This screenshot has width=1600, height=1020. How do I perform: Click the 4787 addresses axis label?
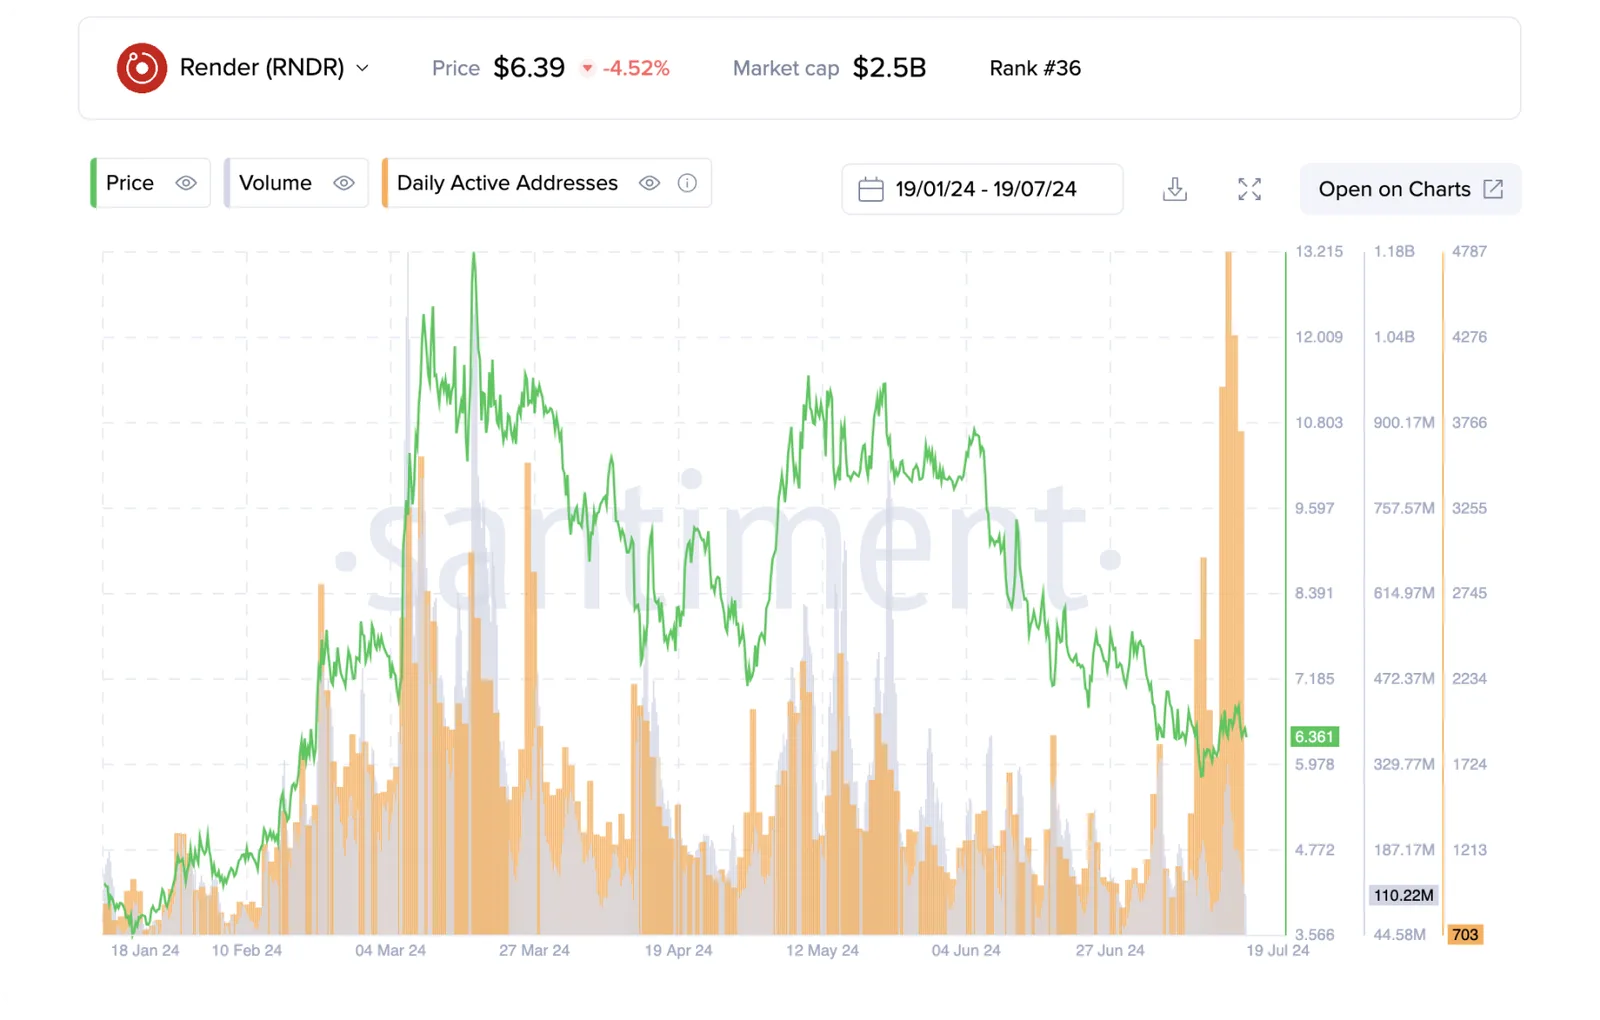pos(1469,252)
